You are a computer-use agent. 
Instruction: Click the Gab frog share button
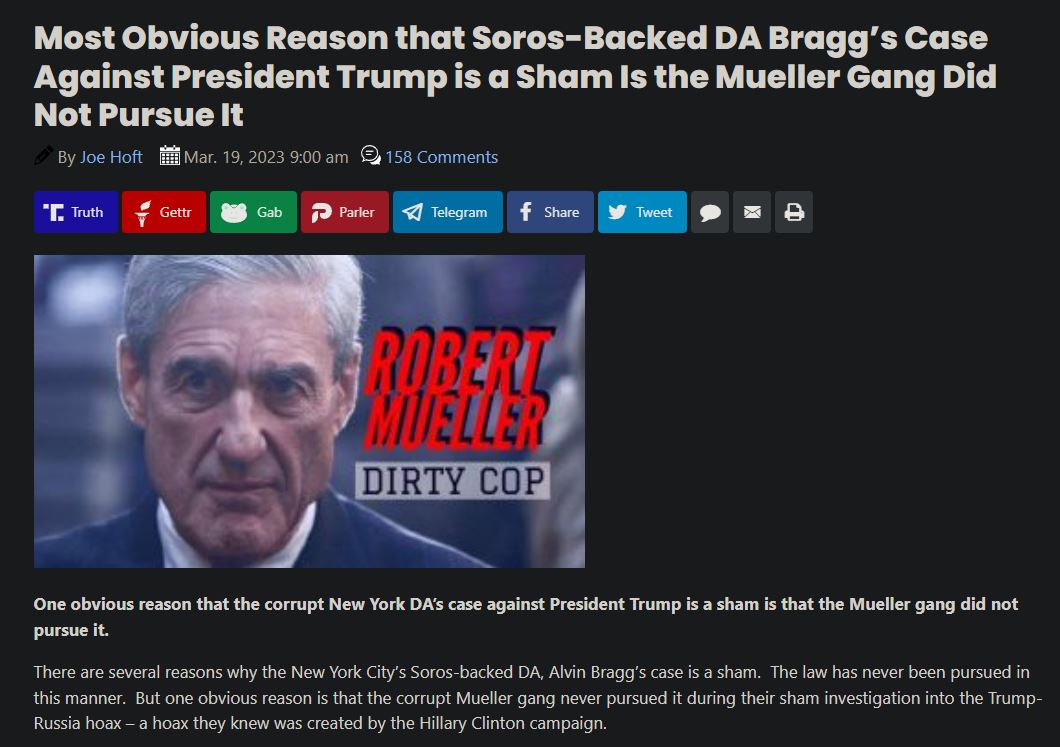point(253,212)
